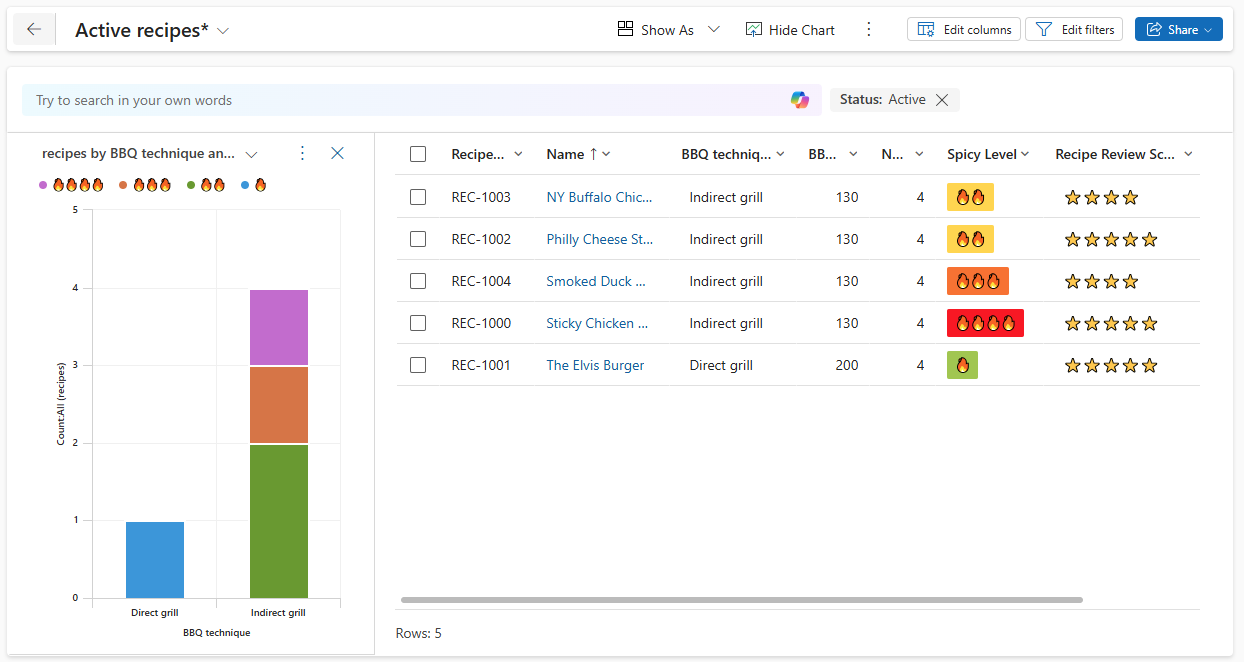This screenshot has height=662, width=1244.
Task: Click the red four-flame spicy level badge
Action: [985, 323]
